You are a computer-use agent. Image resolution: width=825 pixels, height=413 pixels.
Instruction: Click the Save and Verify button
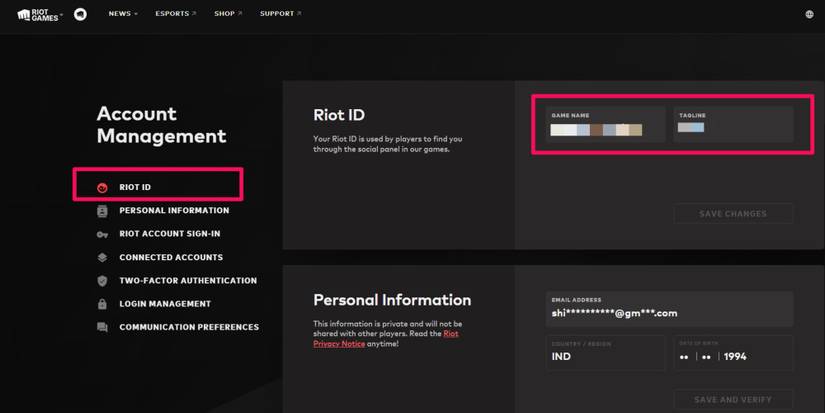pyautogui.click(x=733, y=399)
